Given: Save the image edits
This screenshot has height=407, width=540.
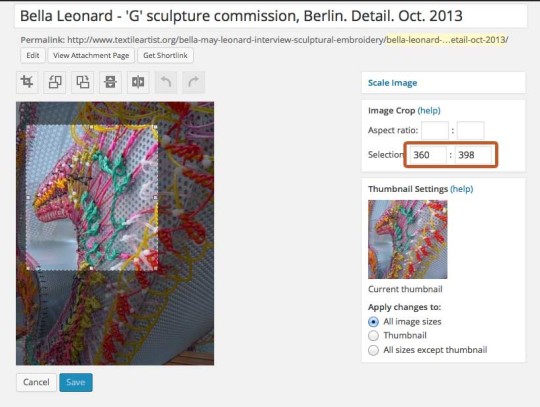Looking at the screenshot, I should tap(76, 382).
